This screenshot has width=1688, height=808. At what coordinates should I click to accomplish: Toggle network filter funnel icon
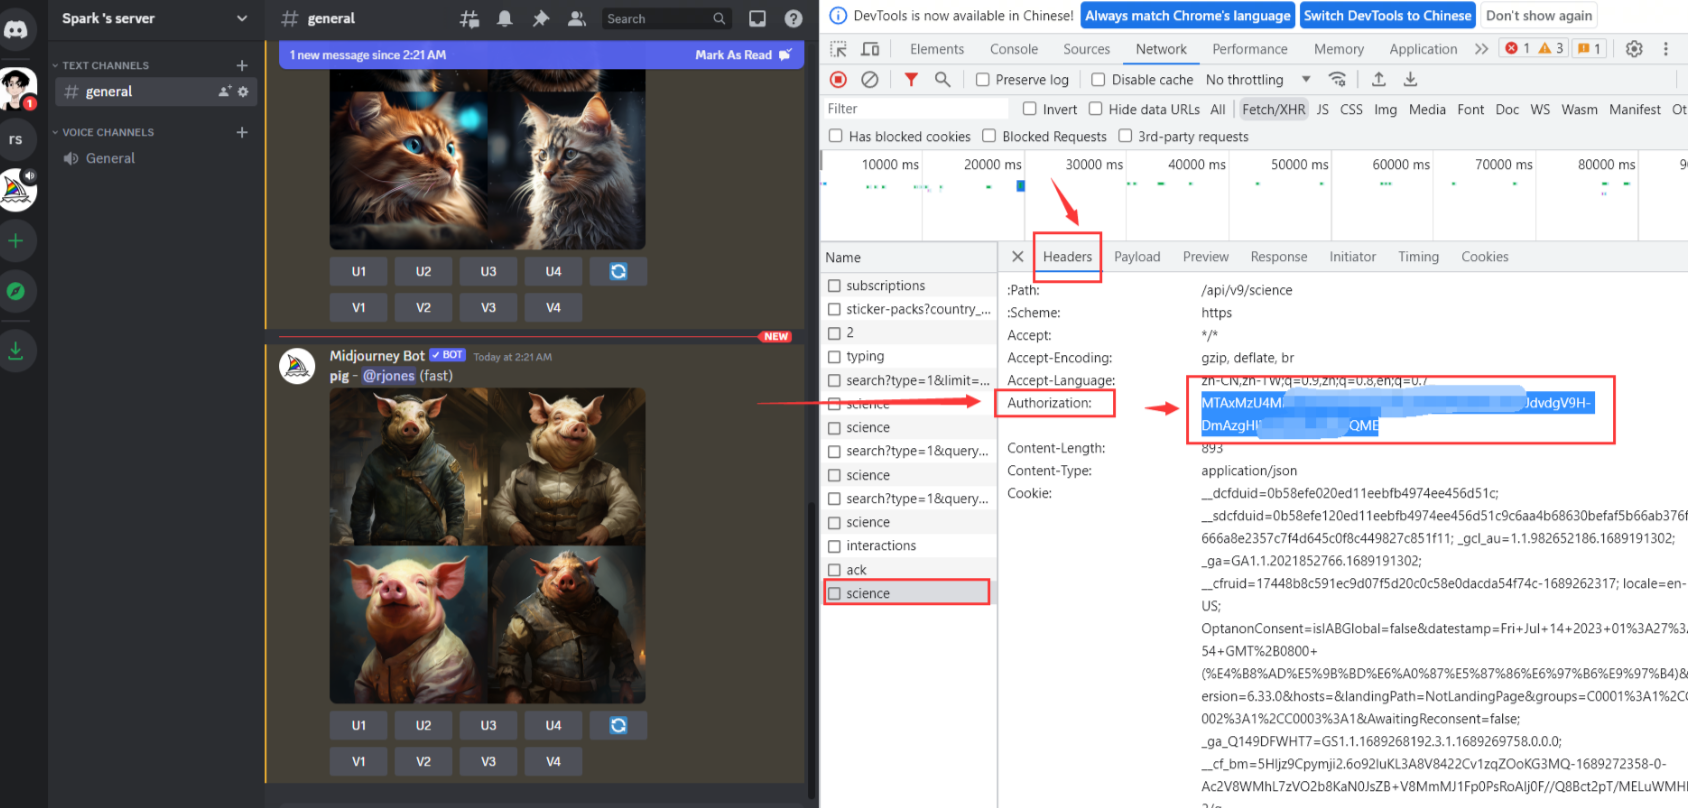[911, 79]
